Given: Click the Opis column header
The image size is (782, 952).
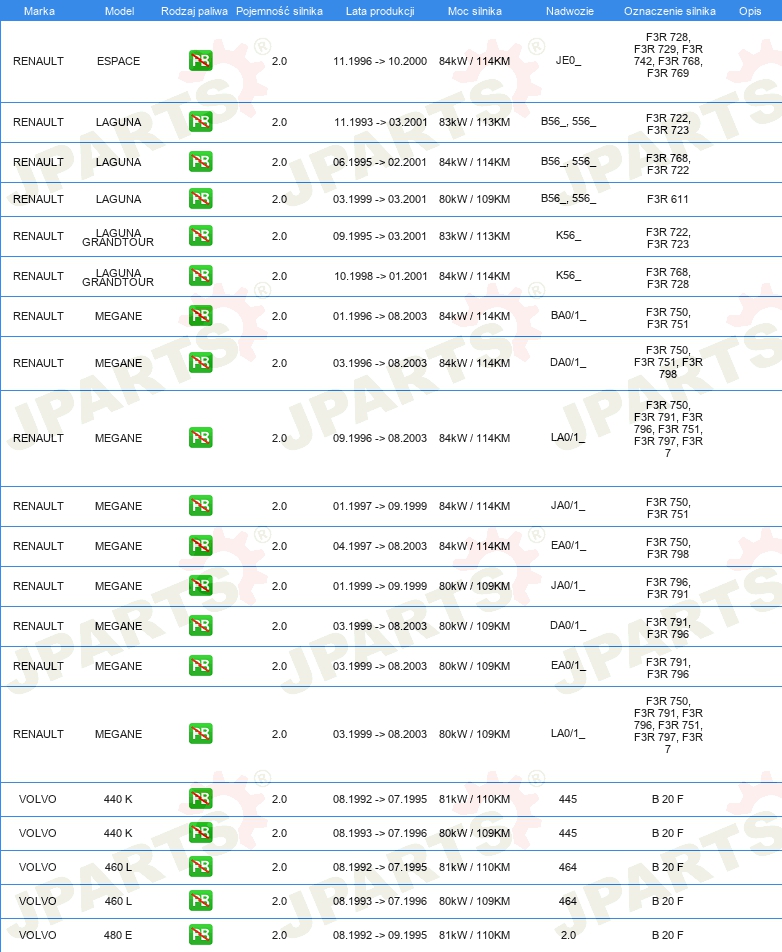Looking at the screenshot, I should pos(750,11).
